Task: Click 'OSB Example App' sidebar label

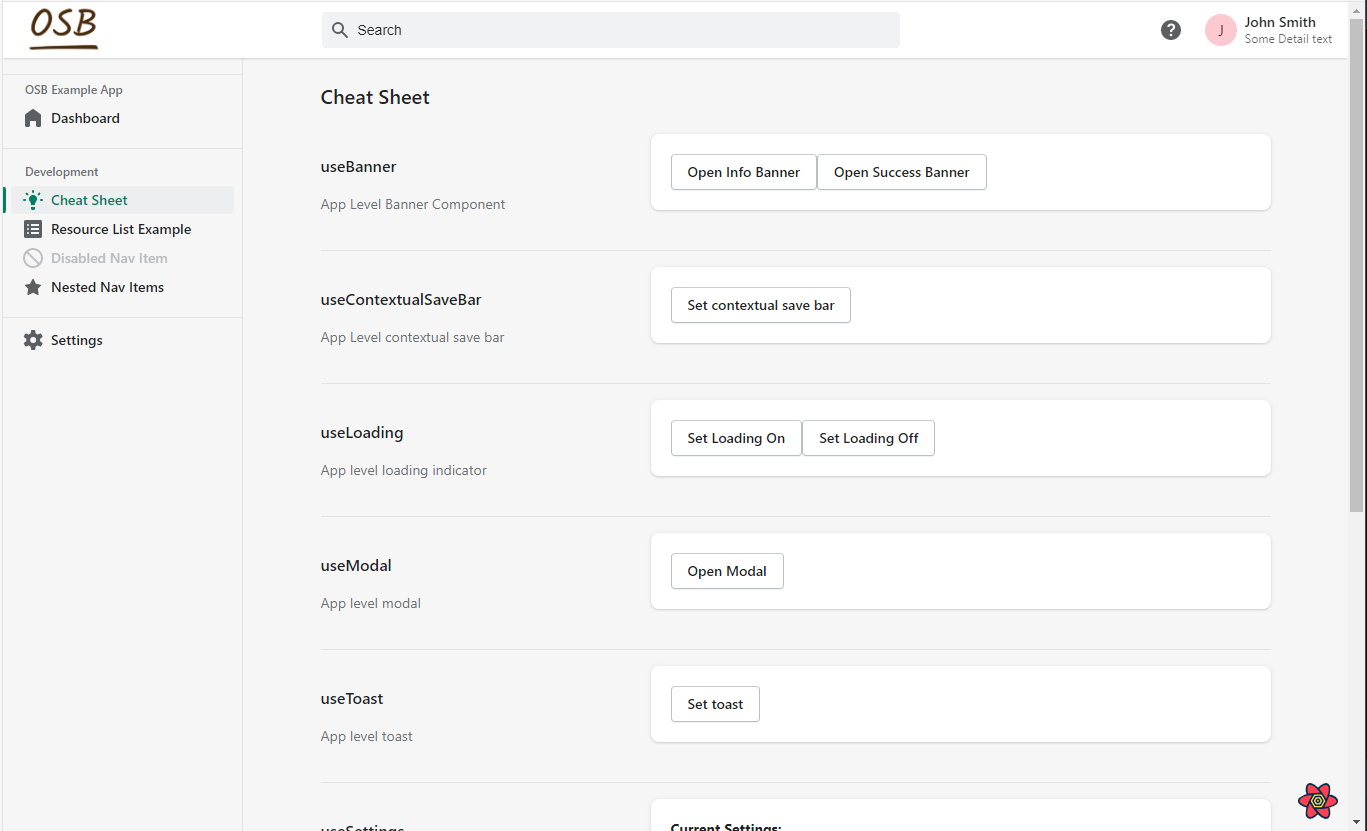Action: (74, 90)
